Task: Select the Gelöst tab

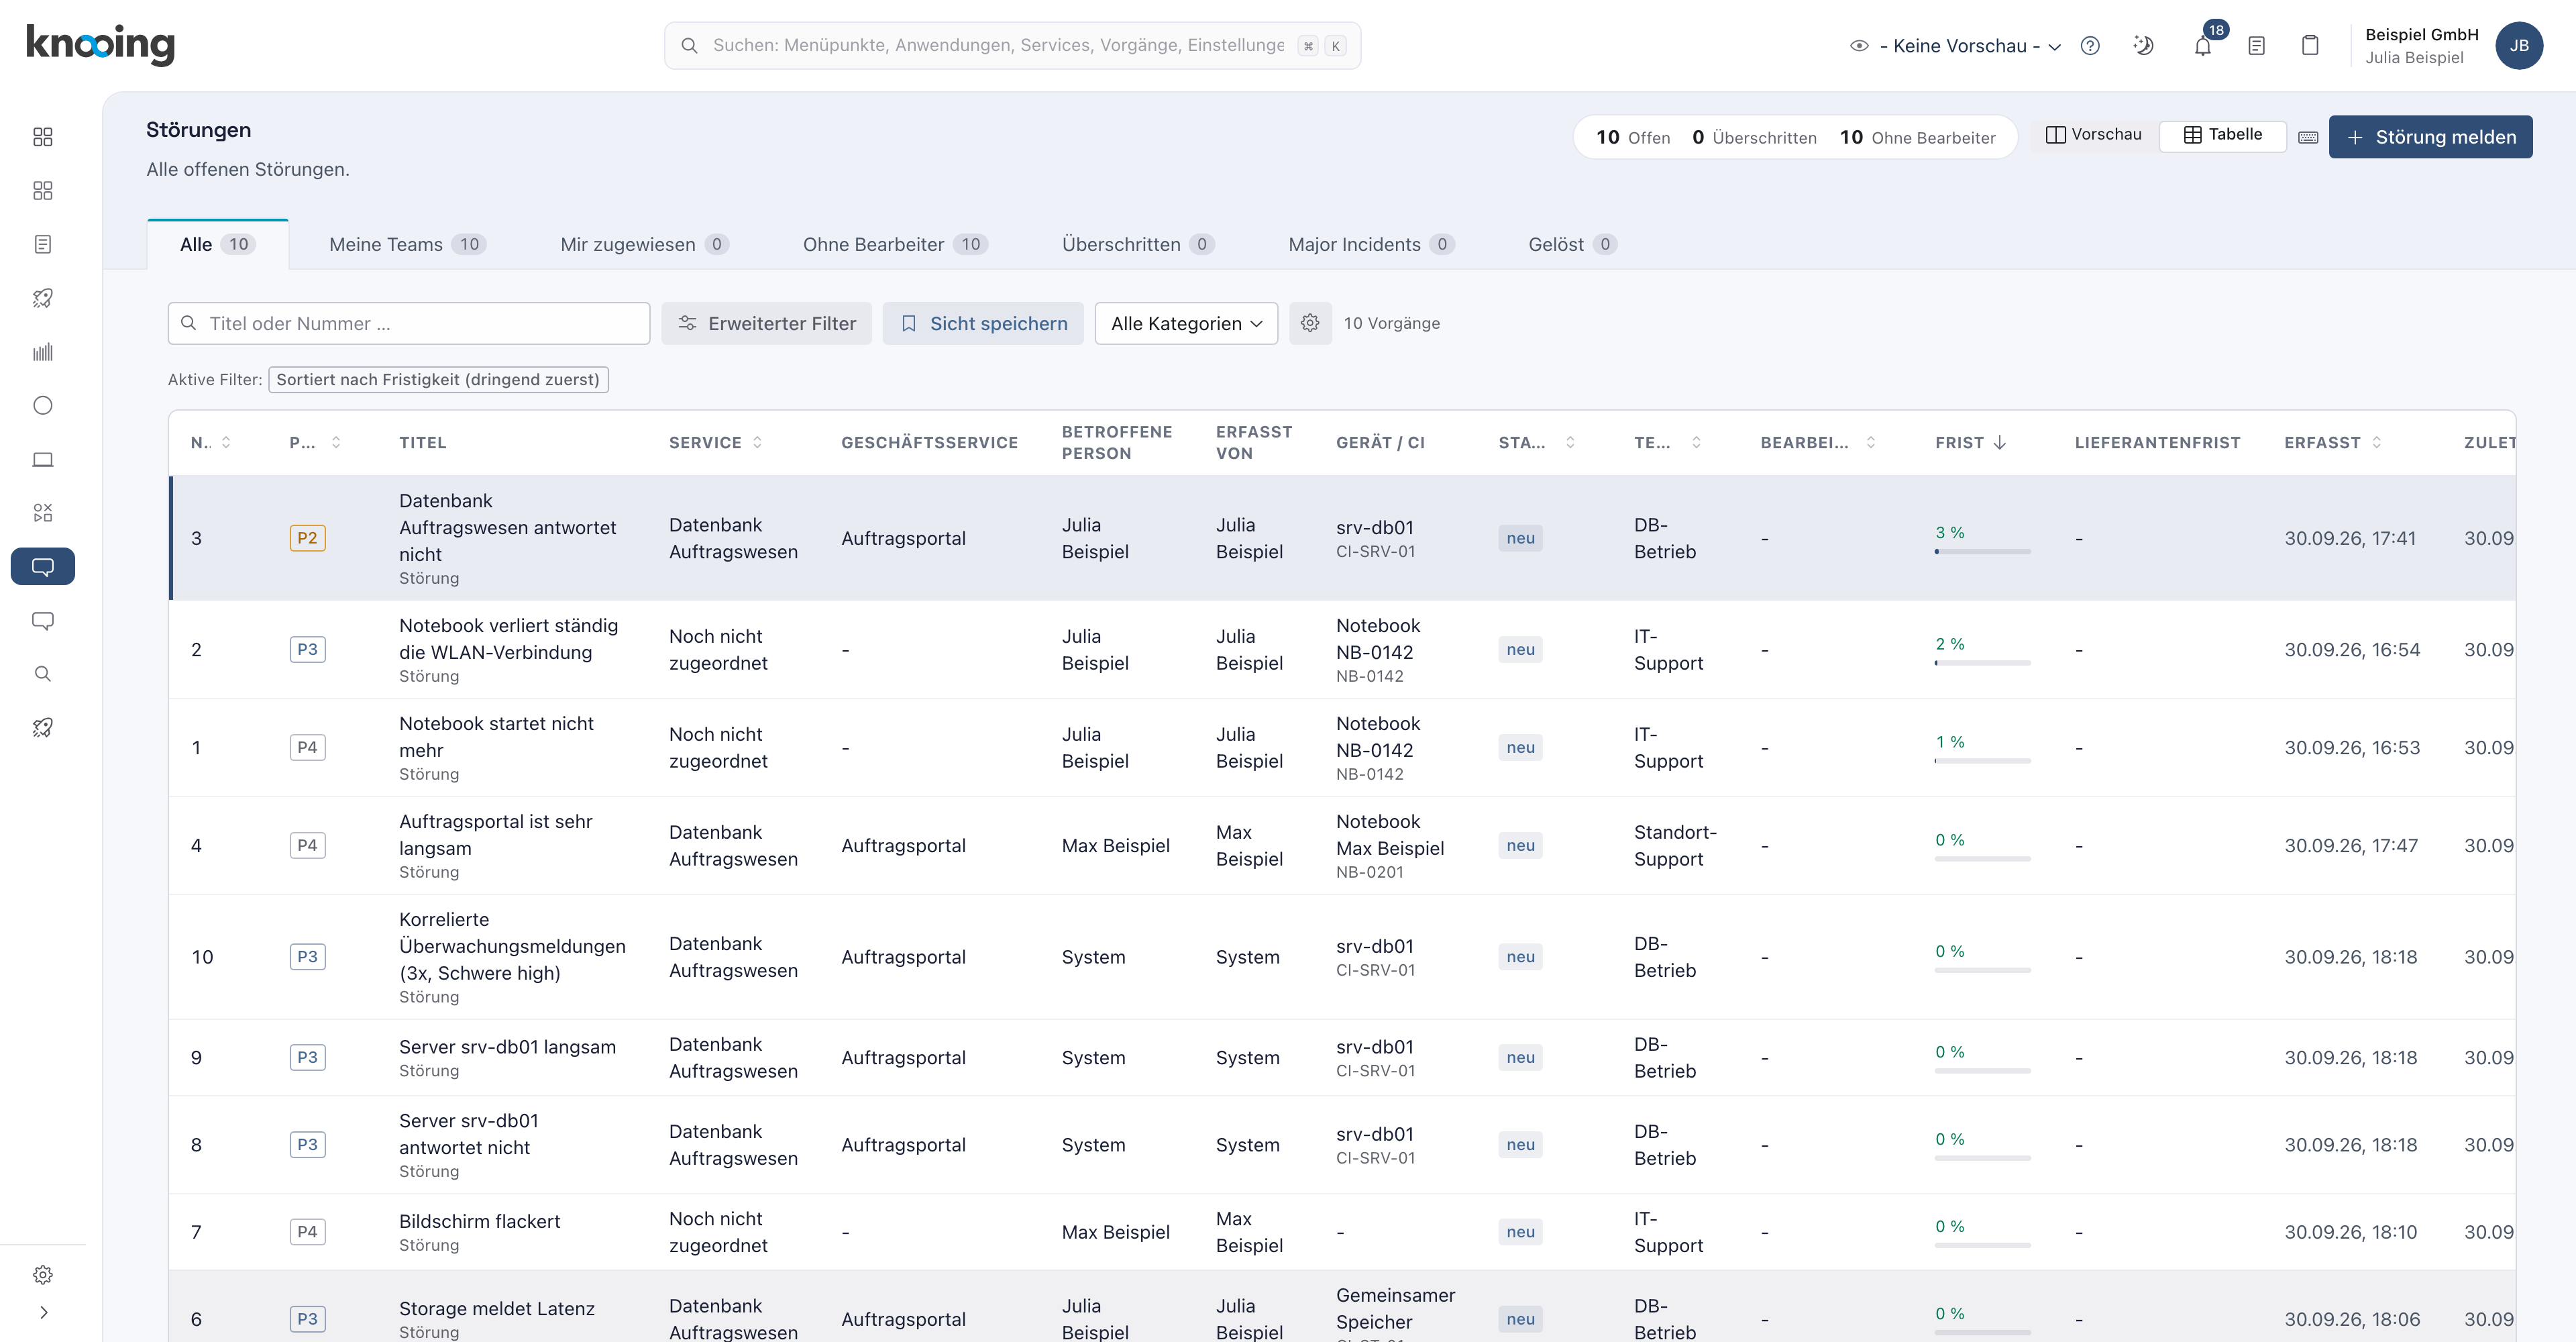Action: click(x=1572, y=244)
